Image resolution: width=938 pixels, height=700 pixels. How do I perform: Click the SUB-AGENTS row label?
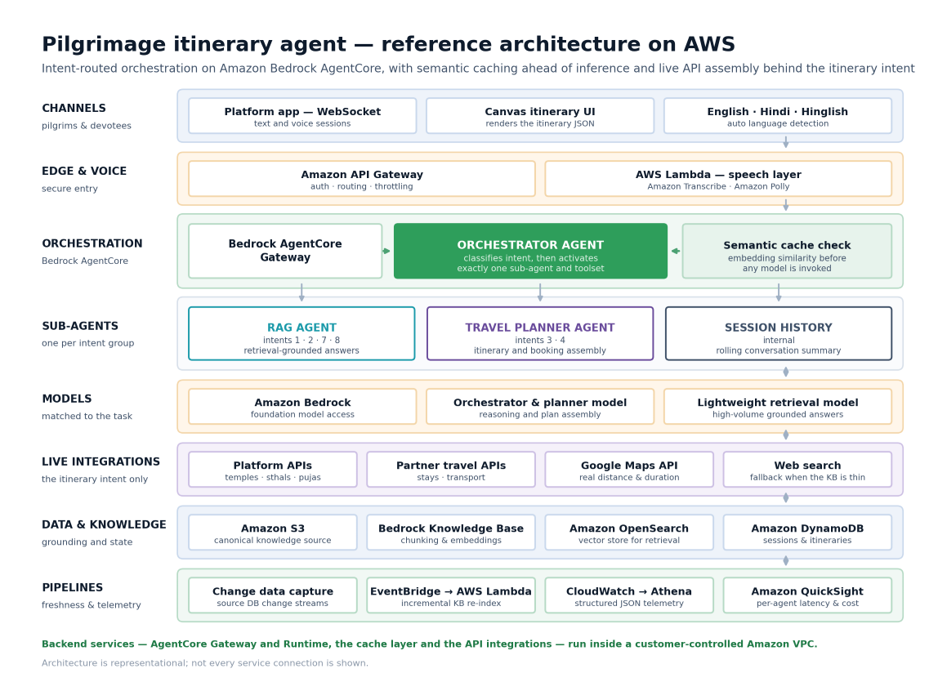pyautogui.click(x=80, y=326)
